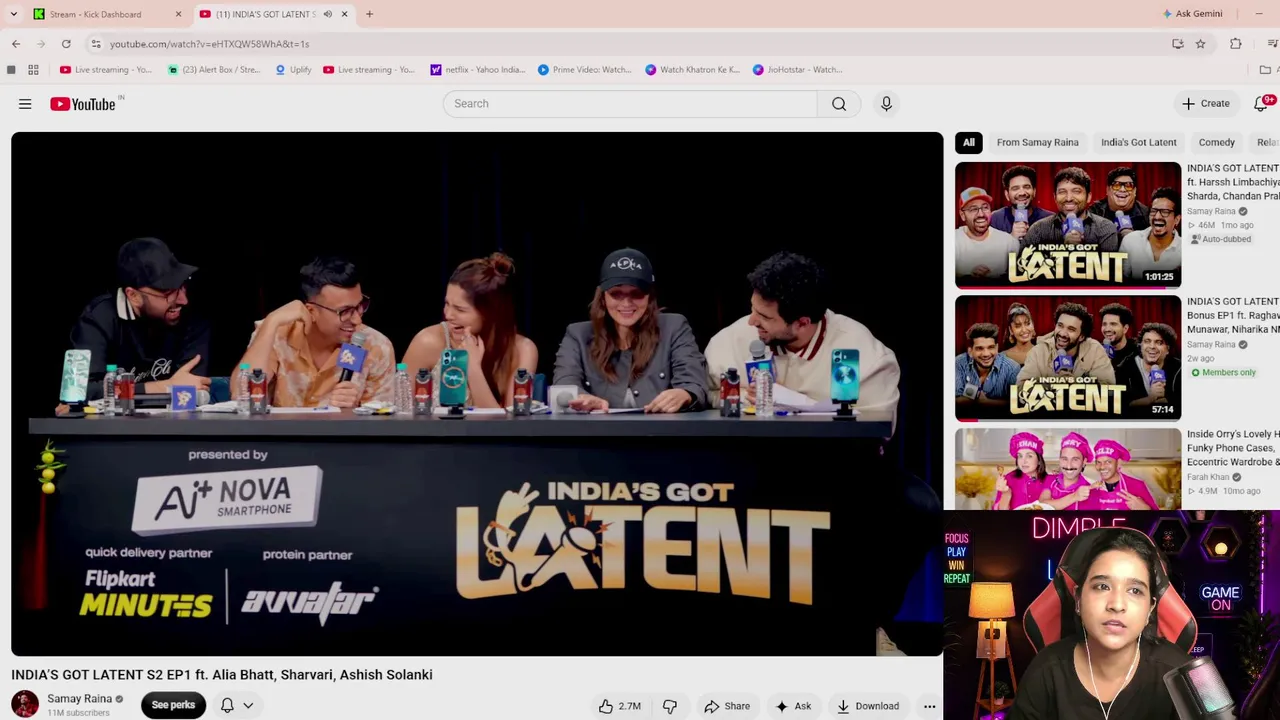Open all bookmarks folder icon
This screenshot has width=1280, height=720.
pyautogui.click(x=1265, y=70)
